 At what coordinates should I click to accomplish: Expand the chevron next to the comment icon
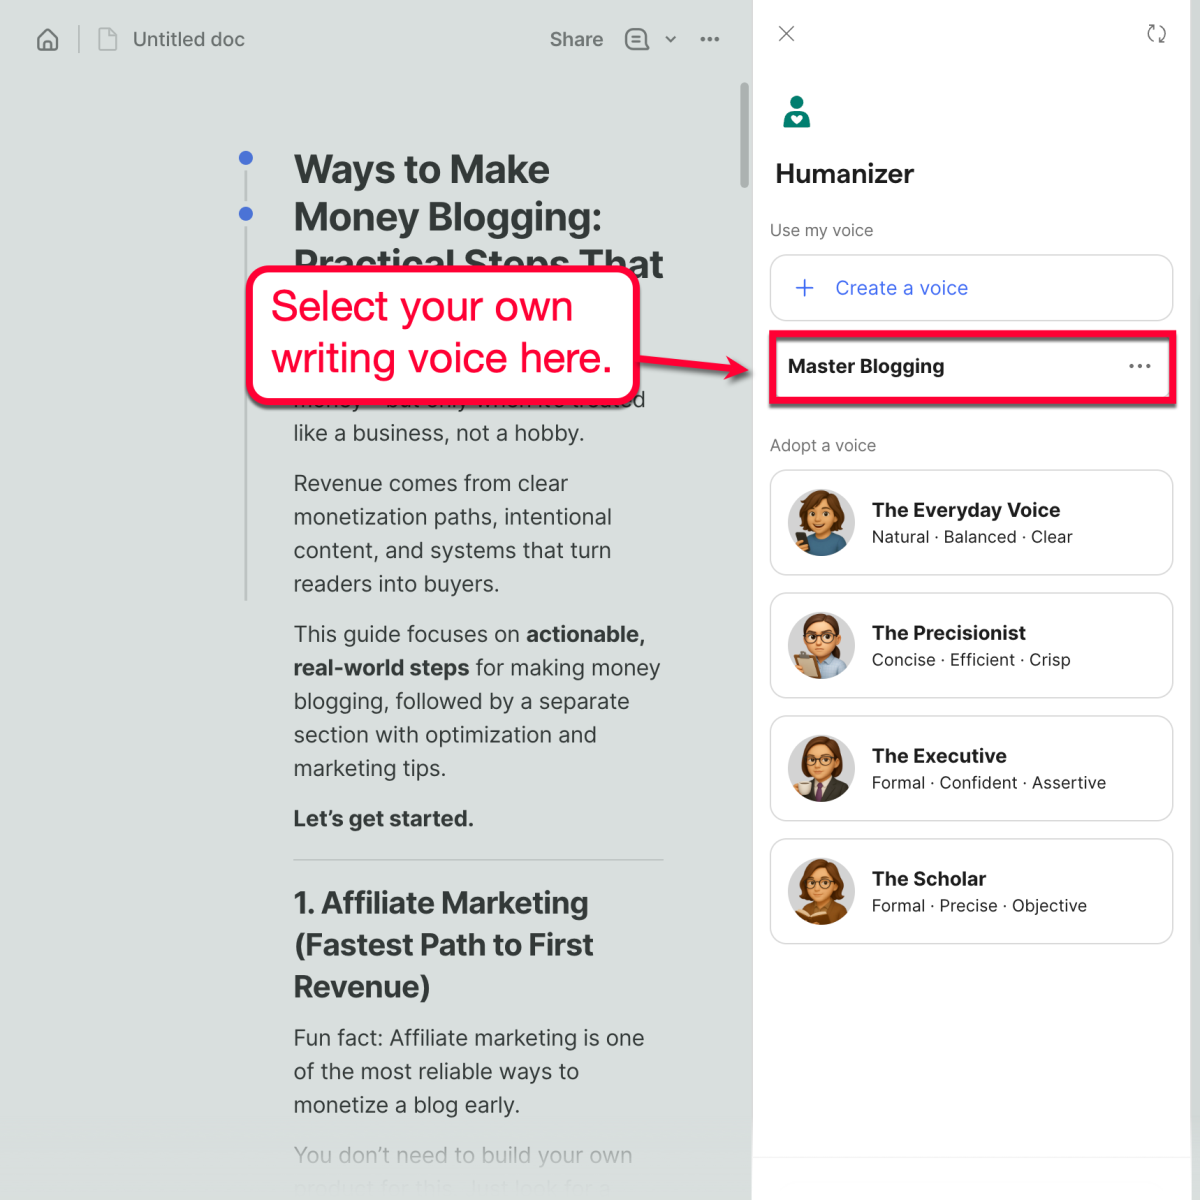coord(671,39)
